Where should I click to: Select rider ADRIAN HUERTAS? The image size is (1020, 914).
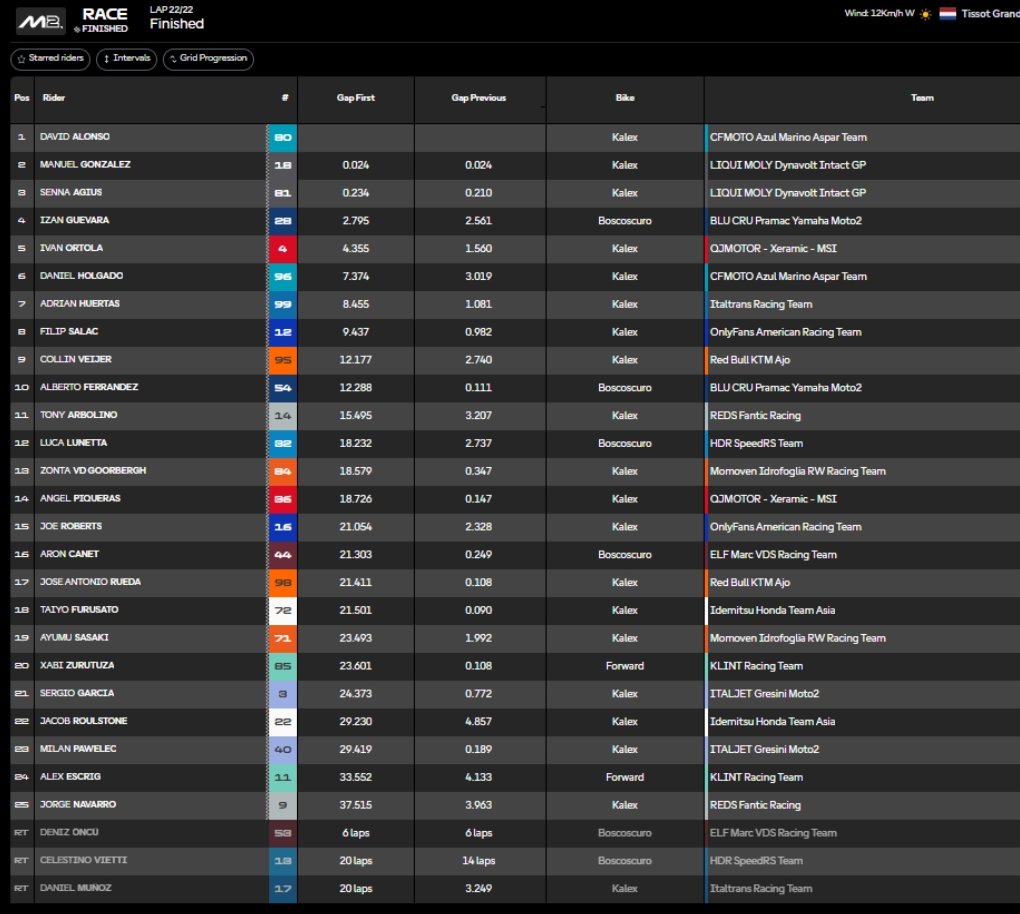80,304
